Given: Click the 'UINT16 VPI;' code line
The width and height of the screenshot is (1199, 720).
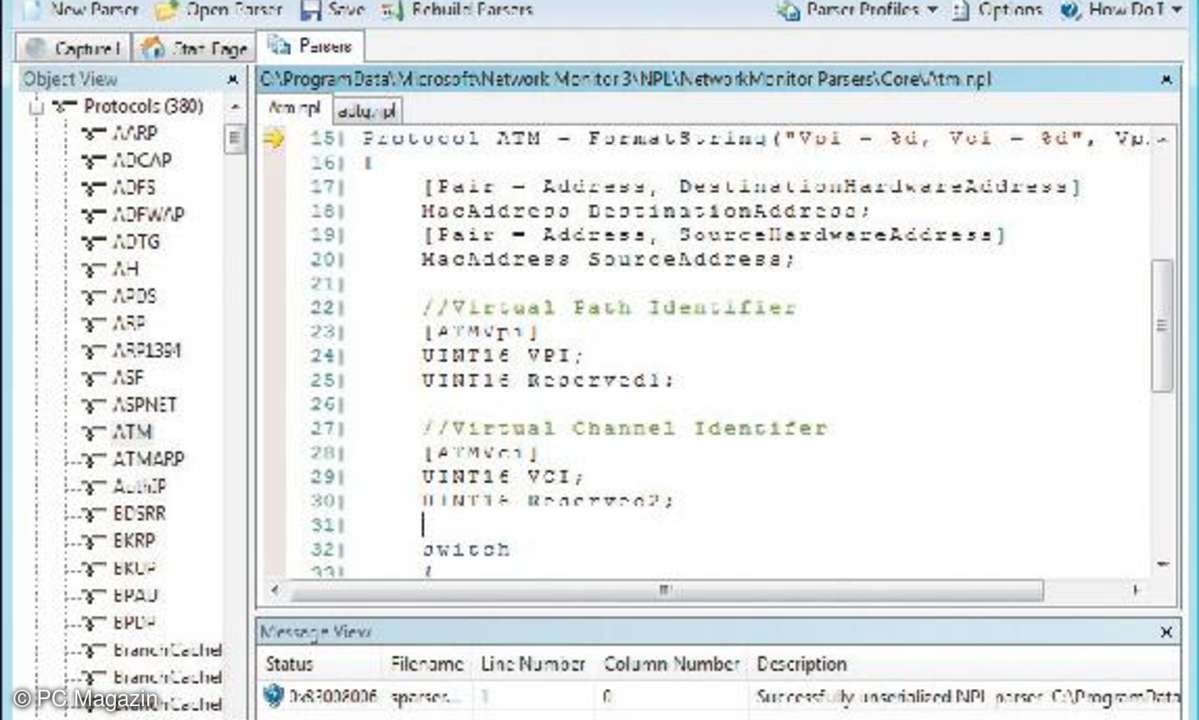Looking at the screenshot, I should click(502, 355).
